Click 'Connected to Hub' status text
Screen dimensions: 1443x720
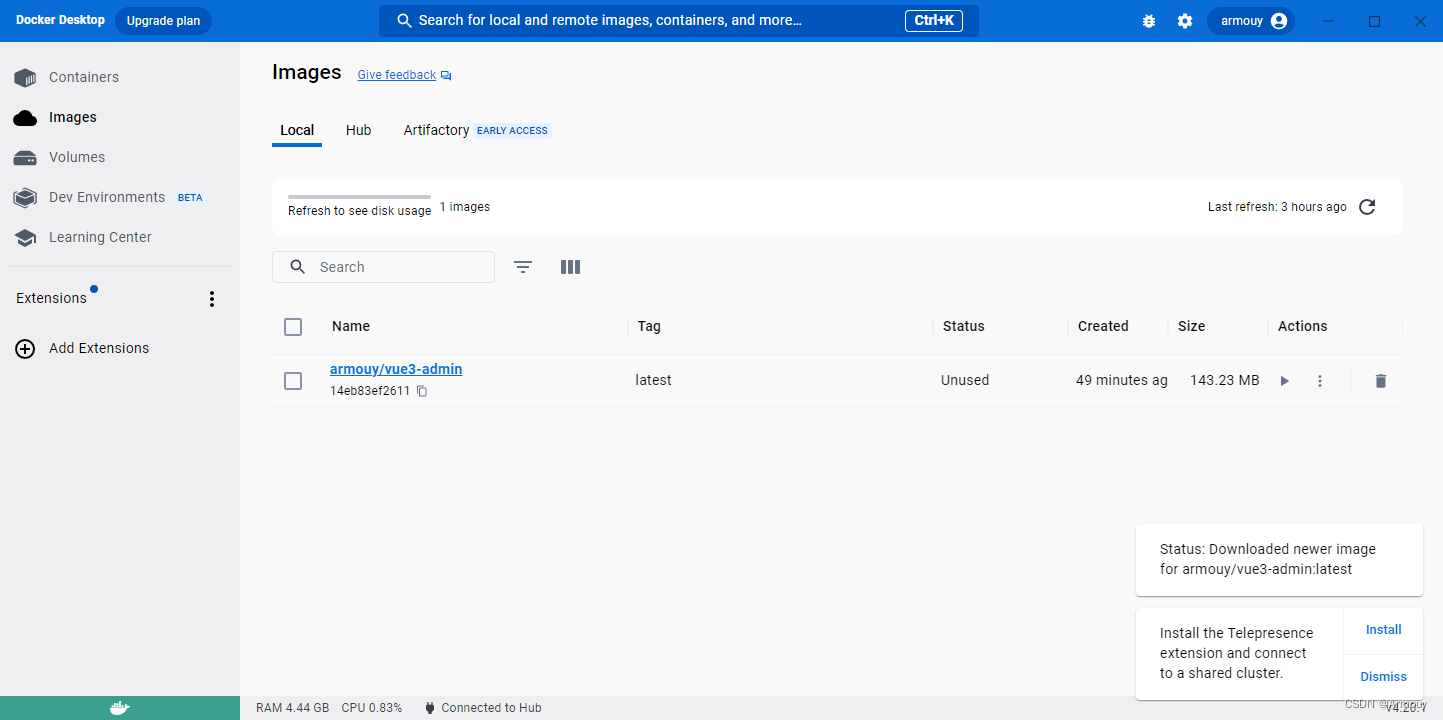coord(491,708)
